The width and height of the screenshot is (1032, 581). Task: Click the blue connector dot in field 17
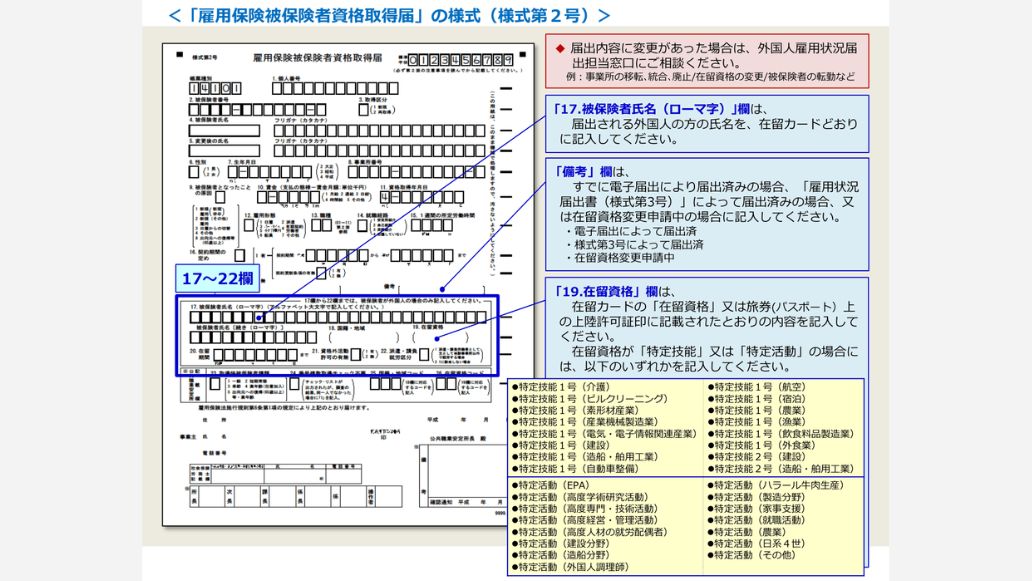pyautogui.click(x=258, y=317)
